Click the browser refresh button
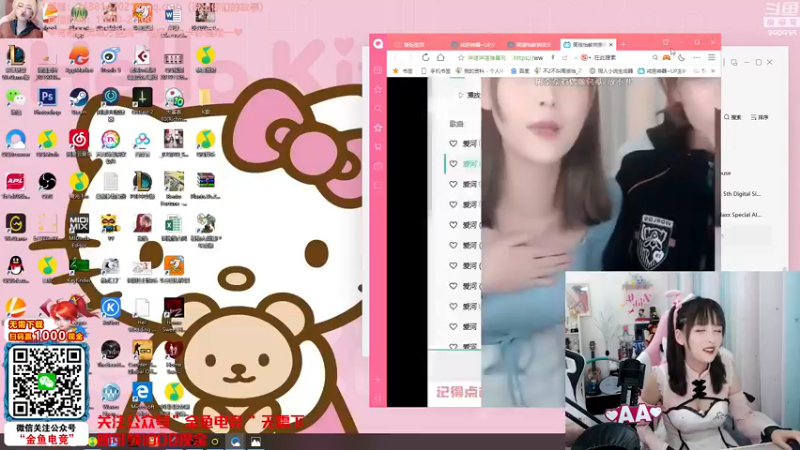Viewport: 800px width, 450px height. click(426, 57)
